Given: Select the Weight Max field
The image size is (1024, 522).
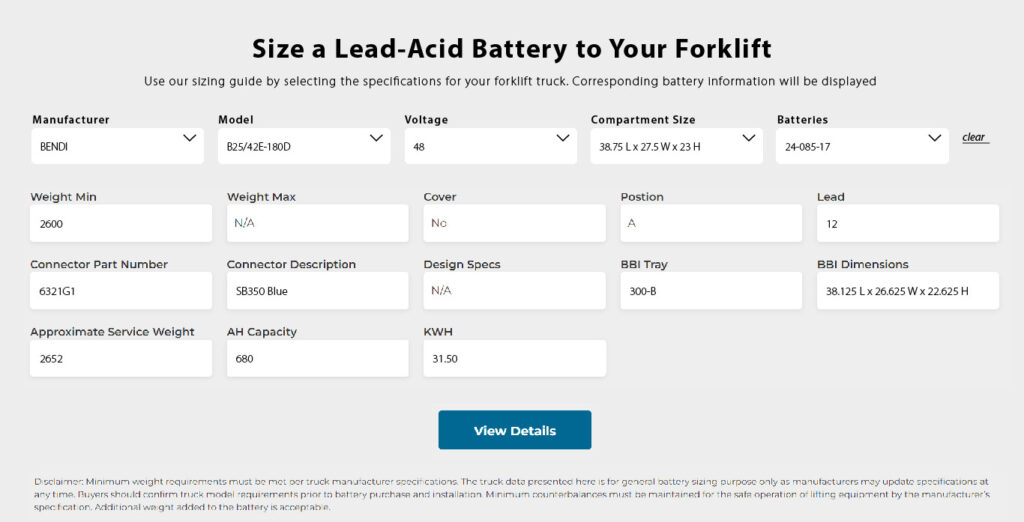Looking at the screenshot, I should pyautogui.click(x=317, y=224).
